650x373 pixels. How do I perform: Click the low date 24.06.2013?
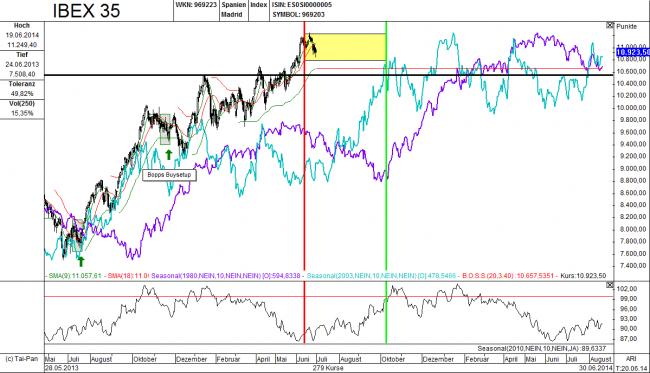[x=22, y=64]
